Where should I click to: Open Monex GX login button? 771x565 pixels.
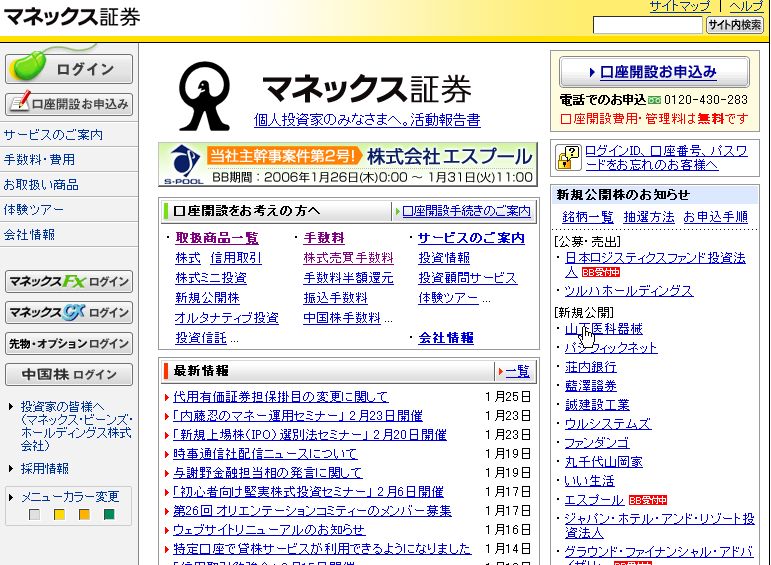69,313
